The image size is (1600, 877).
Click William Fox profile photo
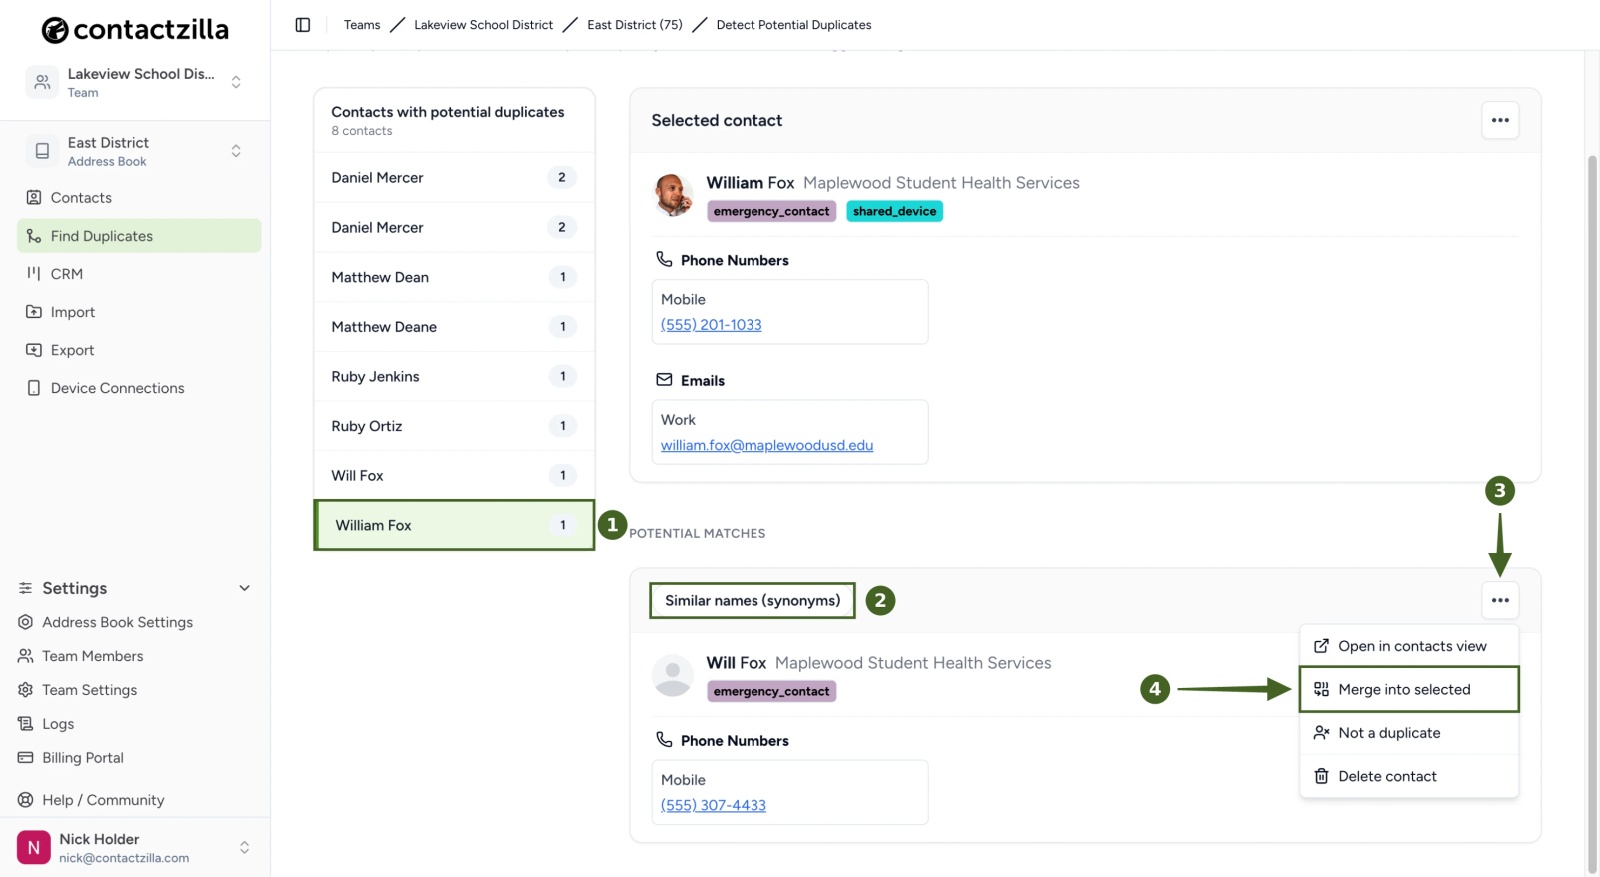tap(673, 195)
